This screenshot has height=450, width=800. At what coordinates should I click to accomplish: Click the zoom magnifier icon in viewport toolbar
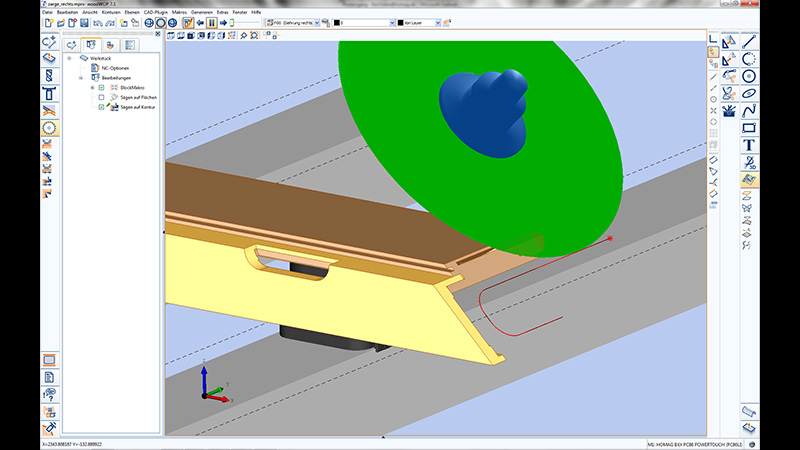coord(244,36)
